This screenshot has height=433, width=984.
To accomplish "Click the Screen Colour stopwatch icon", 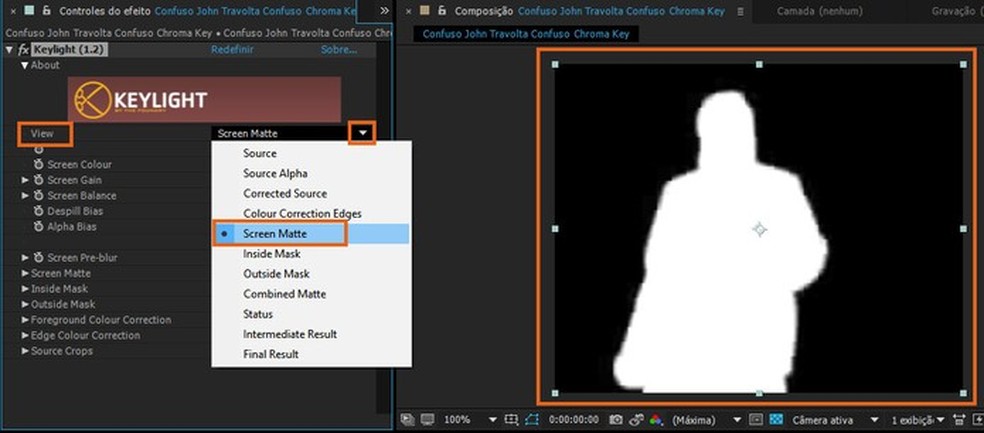I will click(x=39, y=164).
